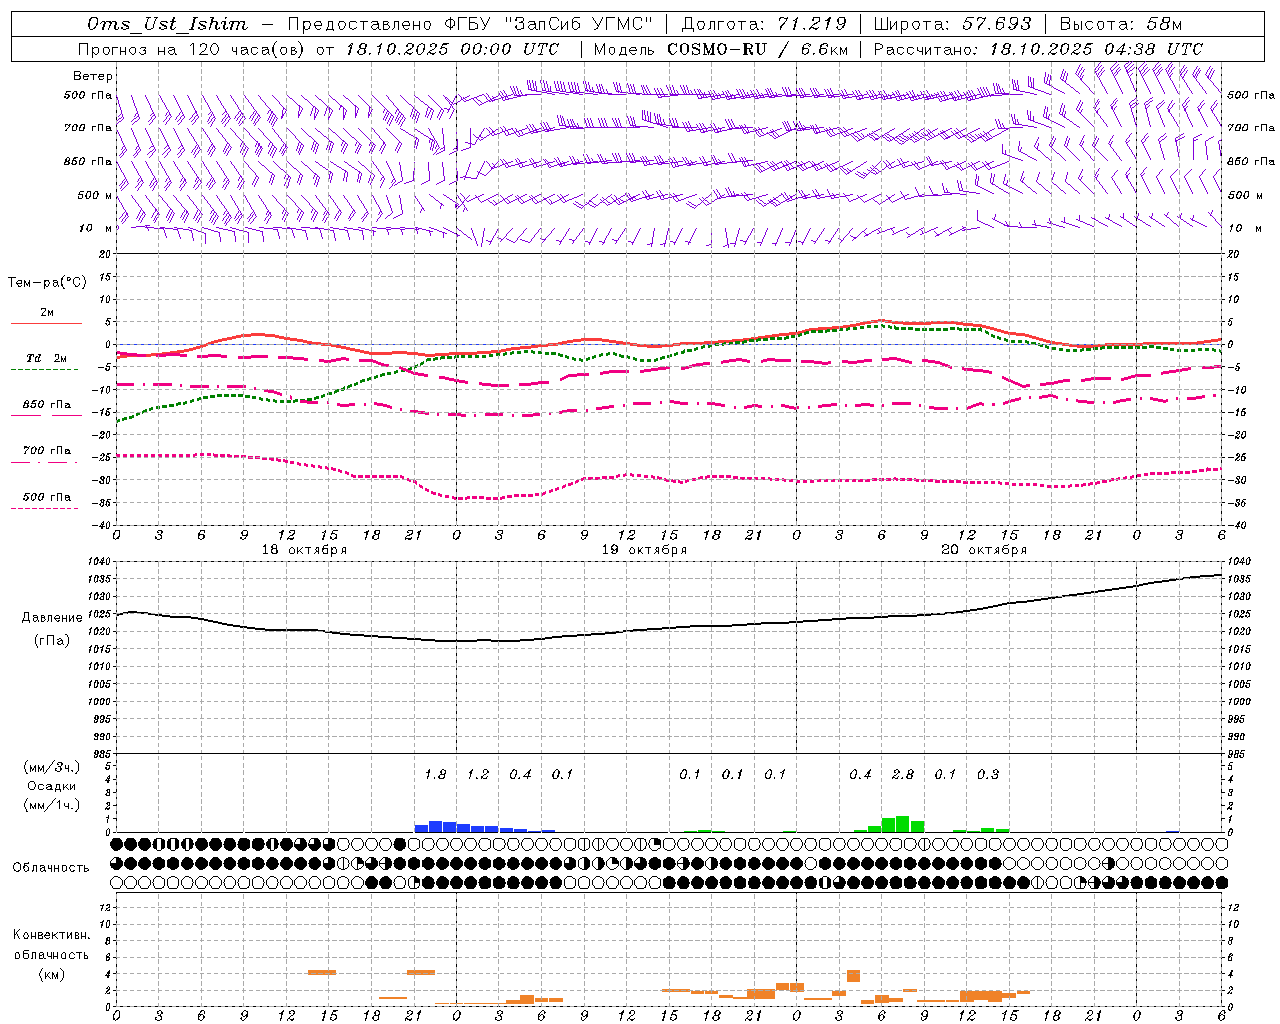The width and height of the screenshot is (1280, 1024).
Task: Click the "18 октября" date label
Action: tap(304, 550)
